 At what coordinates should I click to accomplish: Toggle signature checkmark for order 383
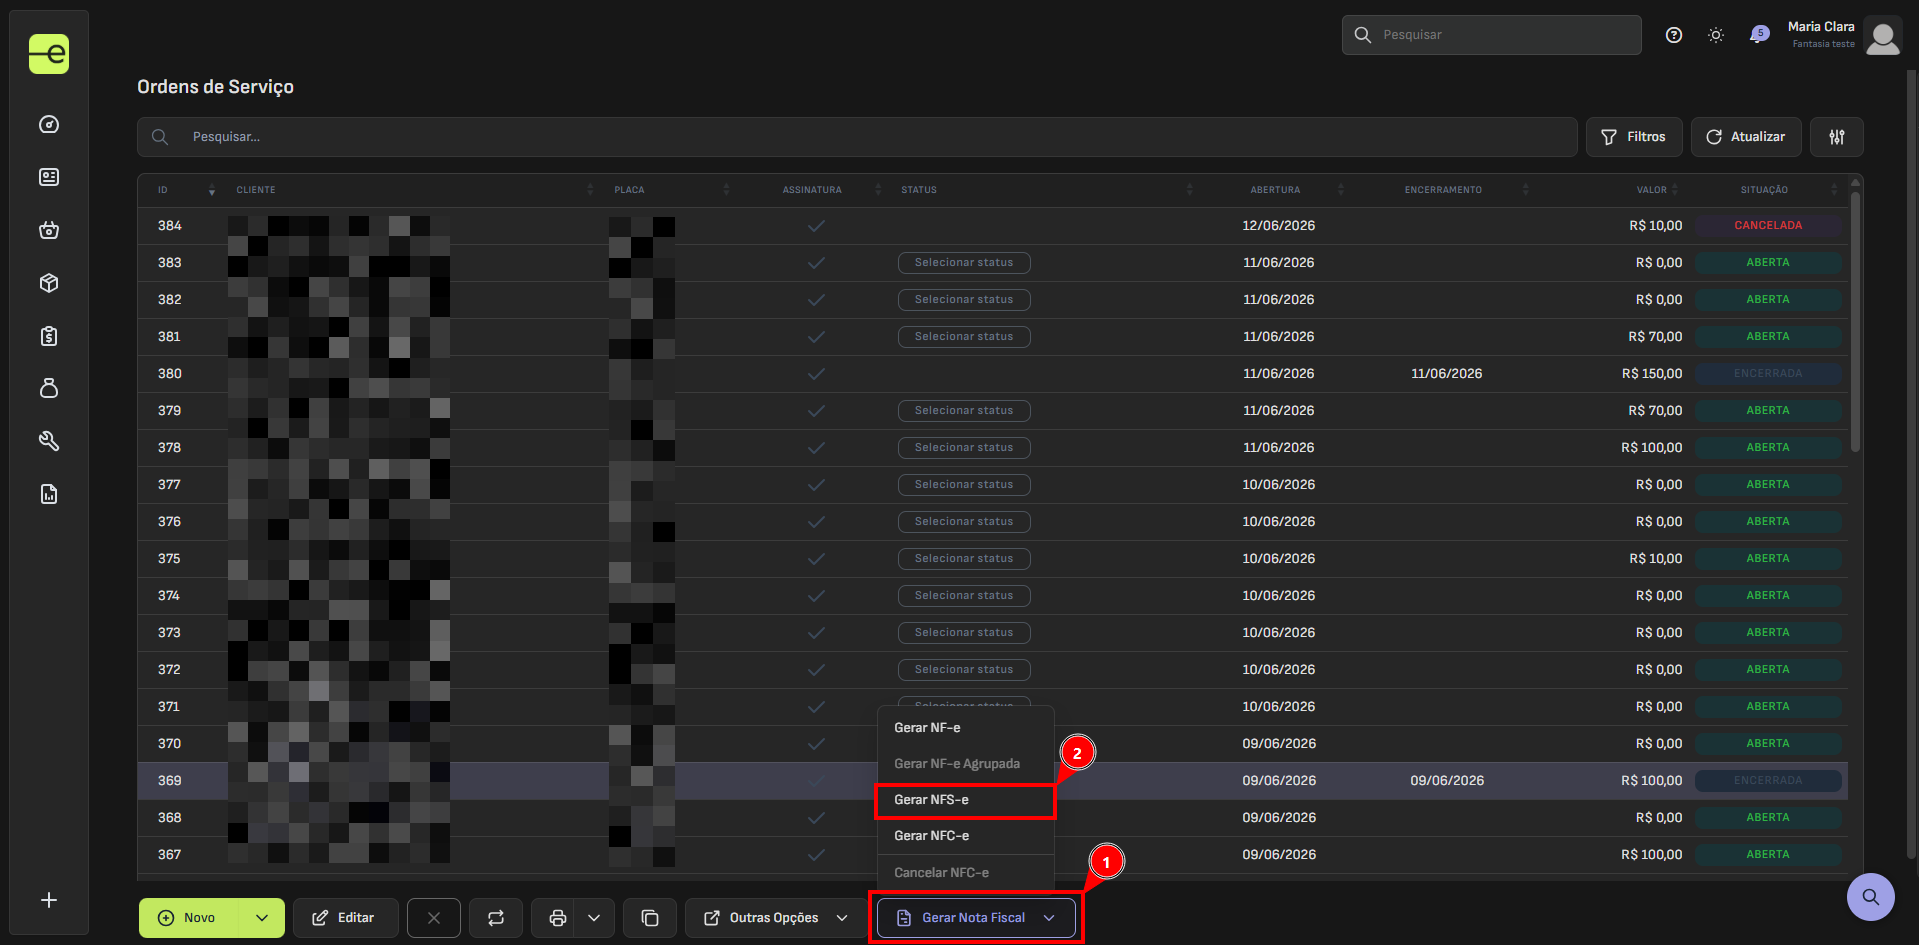click(x=816, y=263)
